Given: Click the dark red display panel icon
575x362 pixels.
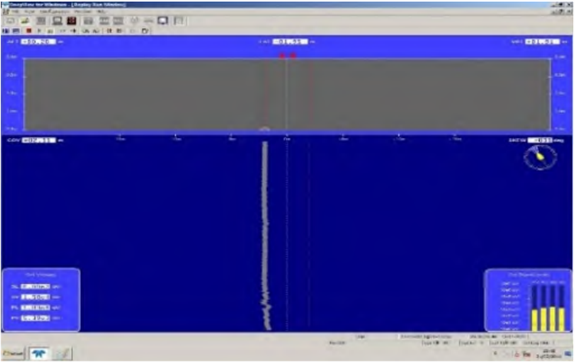Looking at the screenshot, I should 72,21.
